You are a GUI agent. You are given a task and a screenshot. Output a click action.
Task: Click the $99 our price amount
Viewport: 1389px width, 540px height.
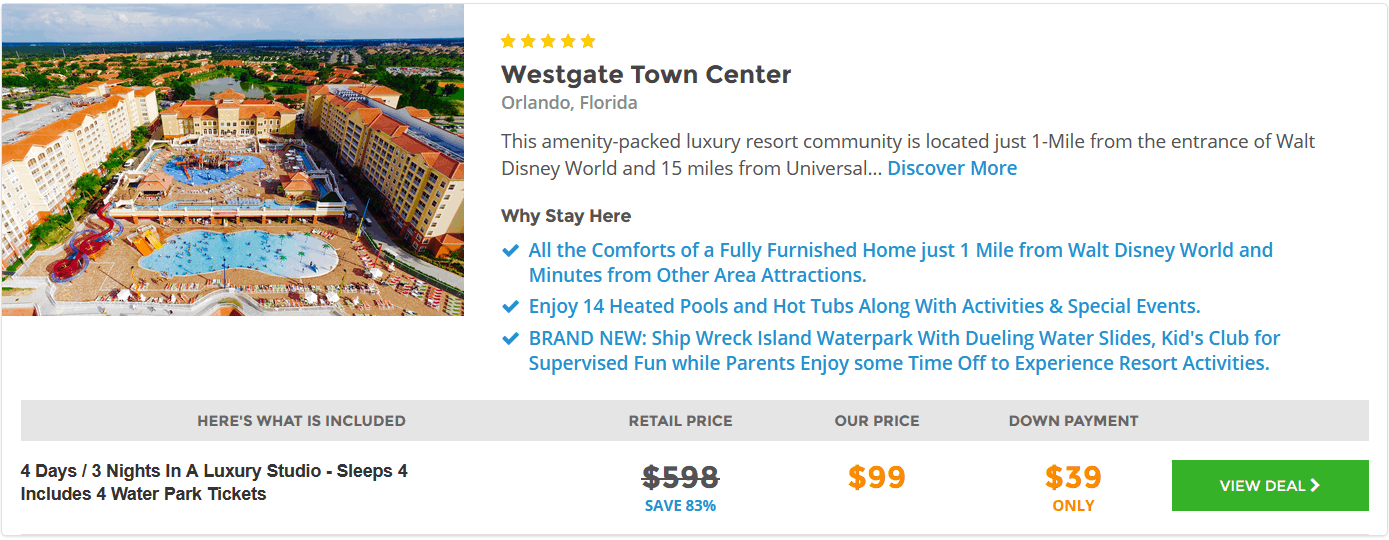click(x=877, y=477)
